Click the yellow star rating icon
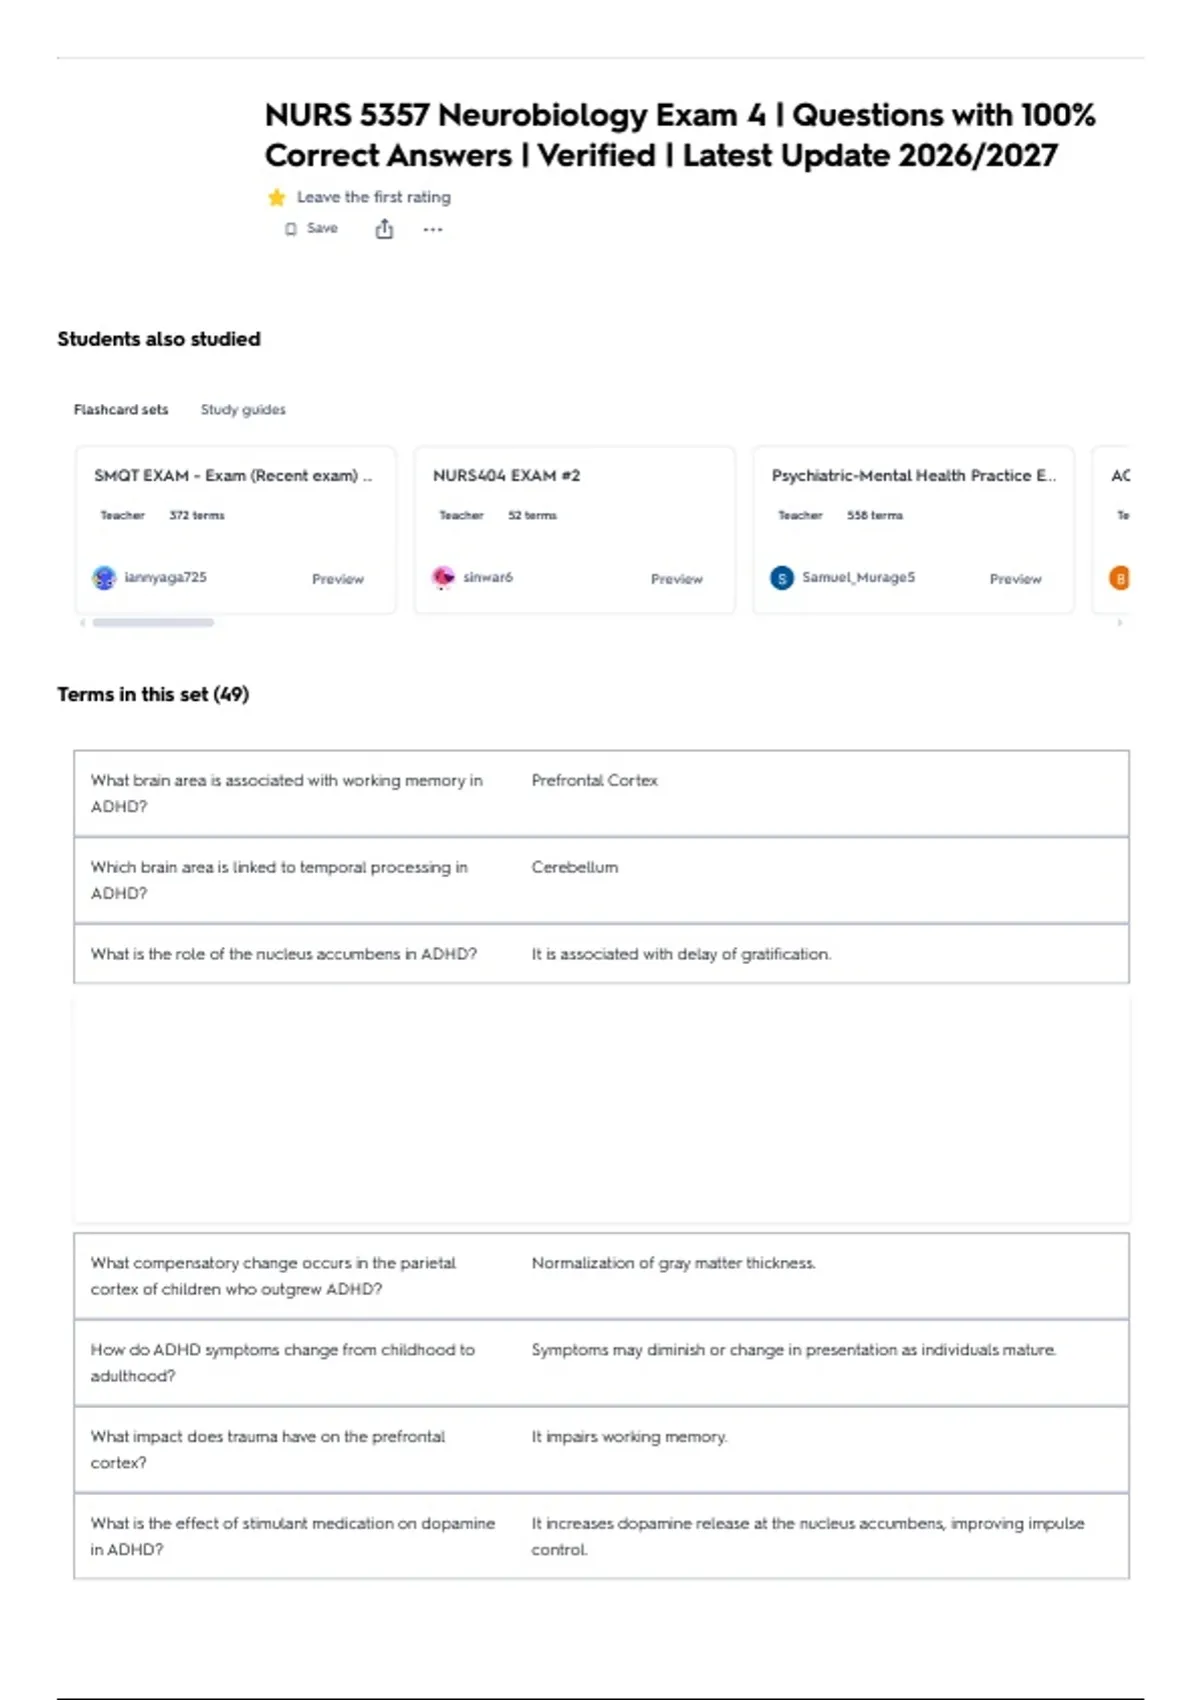 click(x=277, y=198)
